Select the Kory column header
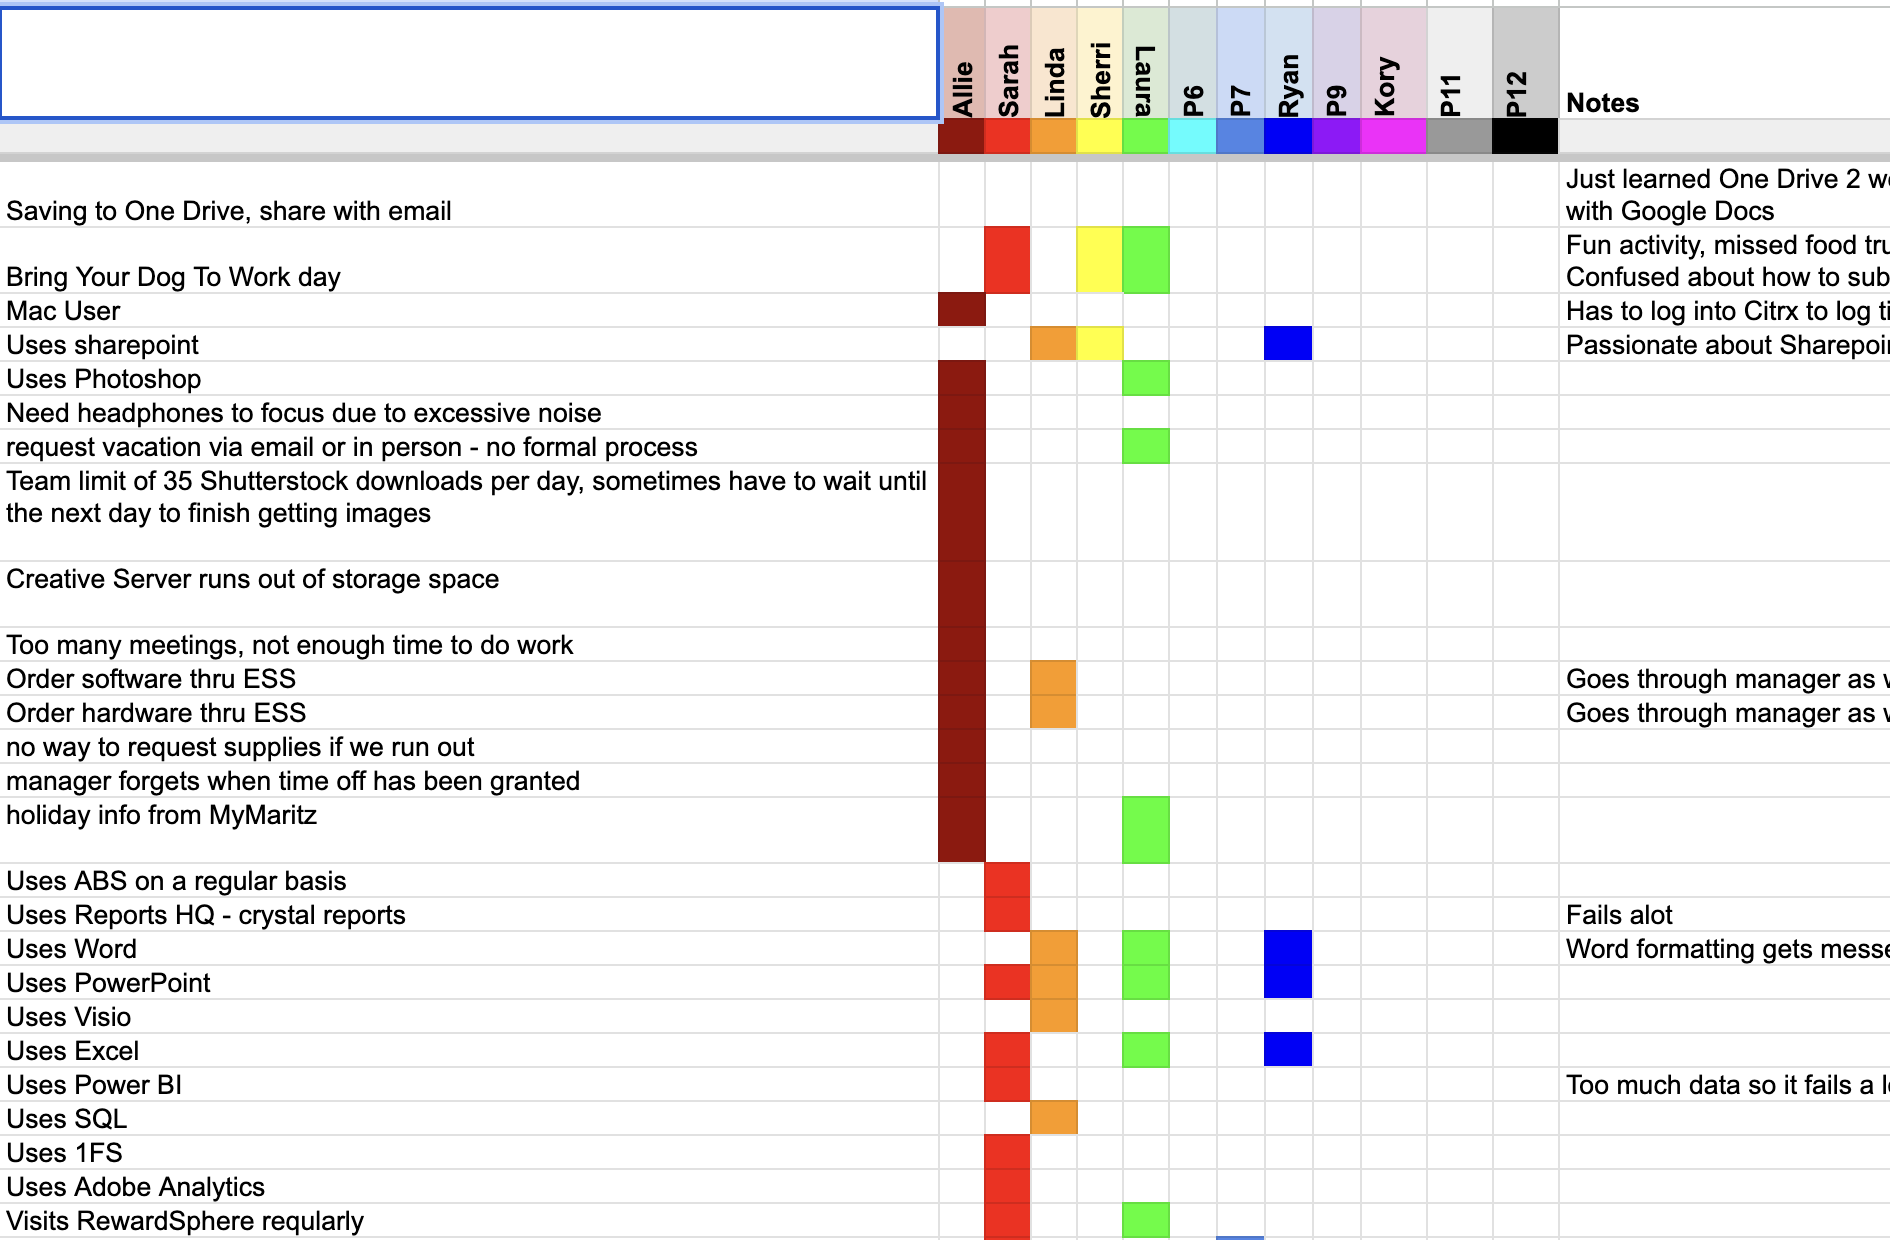 coord(1394,63)
